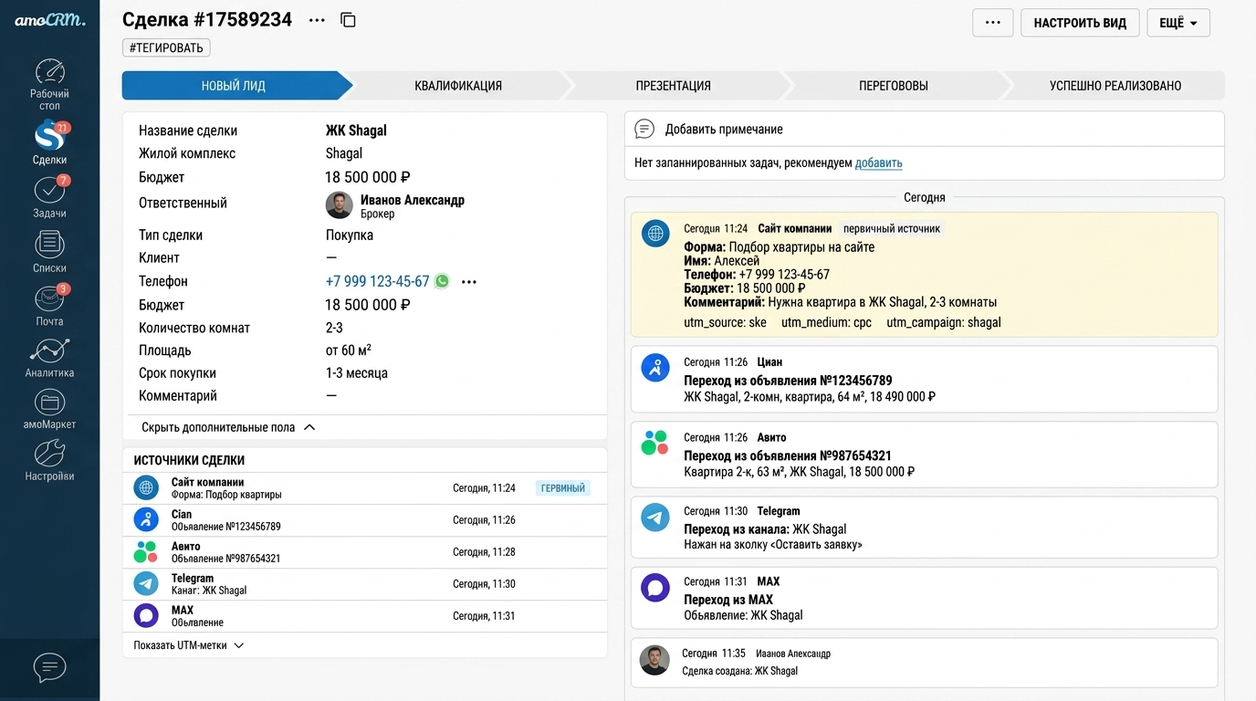Image resolution: width=1256 pixels, height=701 pixels.
Task: Click the Клиент field dash value
Action: 331,258
